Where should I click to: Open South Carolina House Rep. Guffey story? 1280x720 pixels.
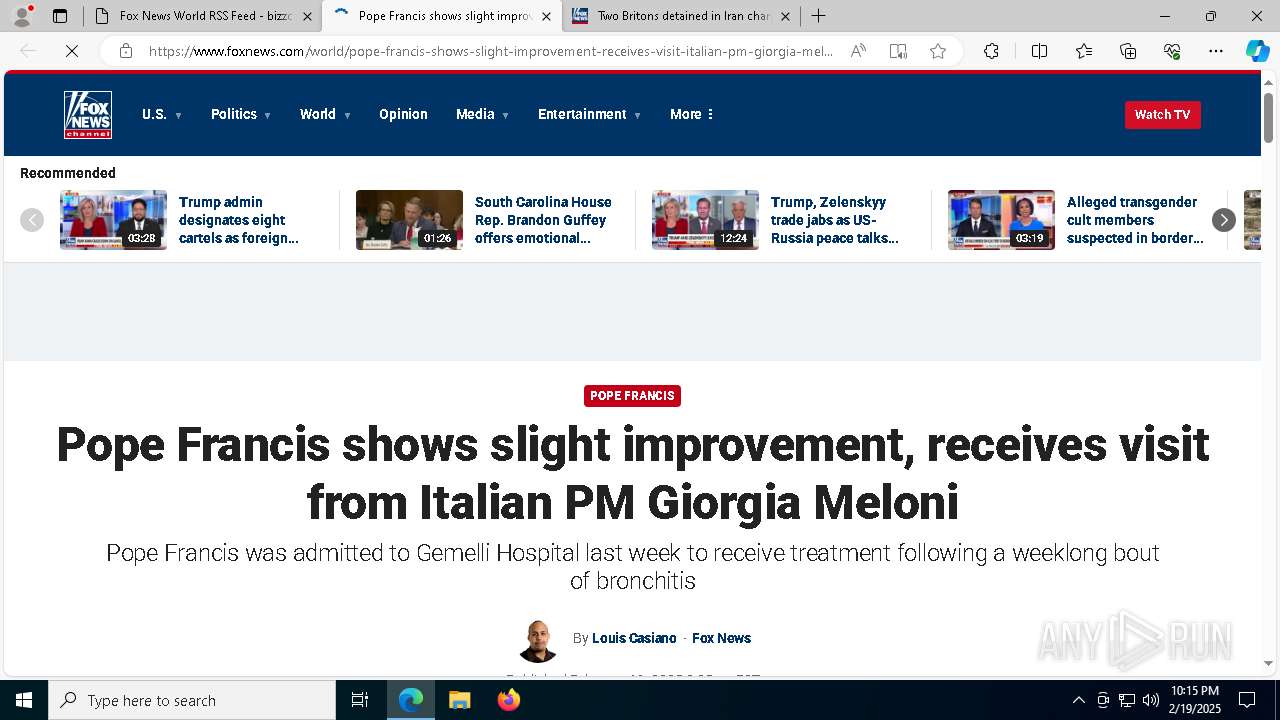click(x=543, y=220)
